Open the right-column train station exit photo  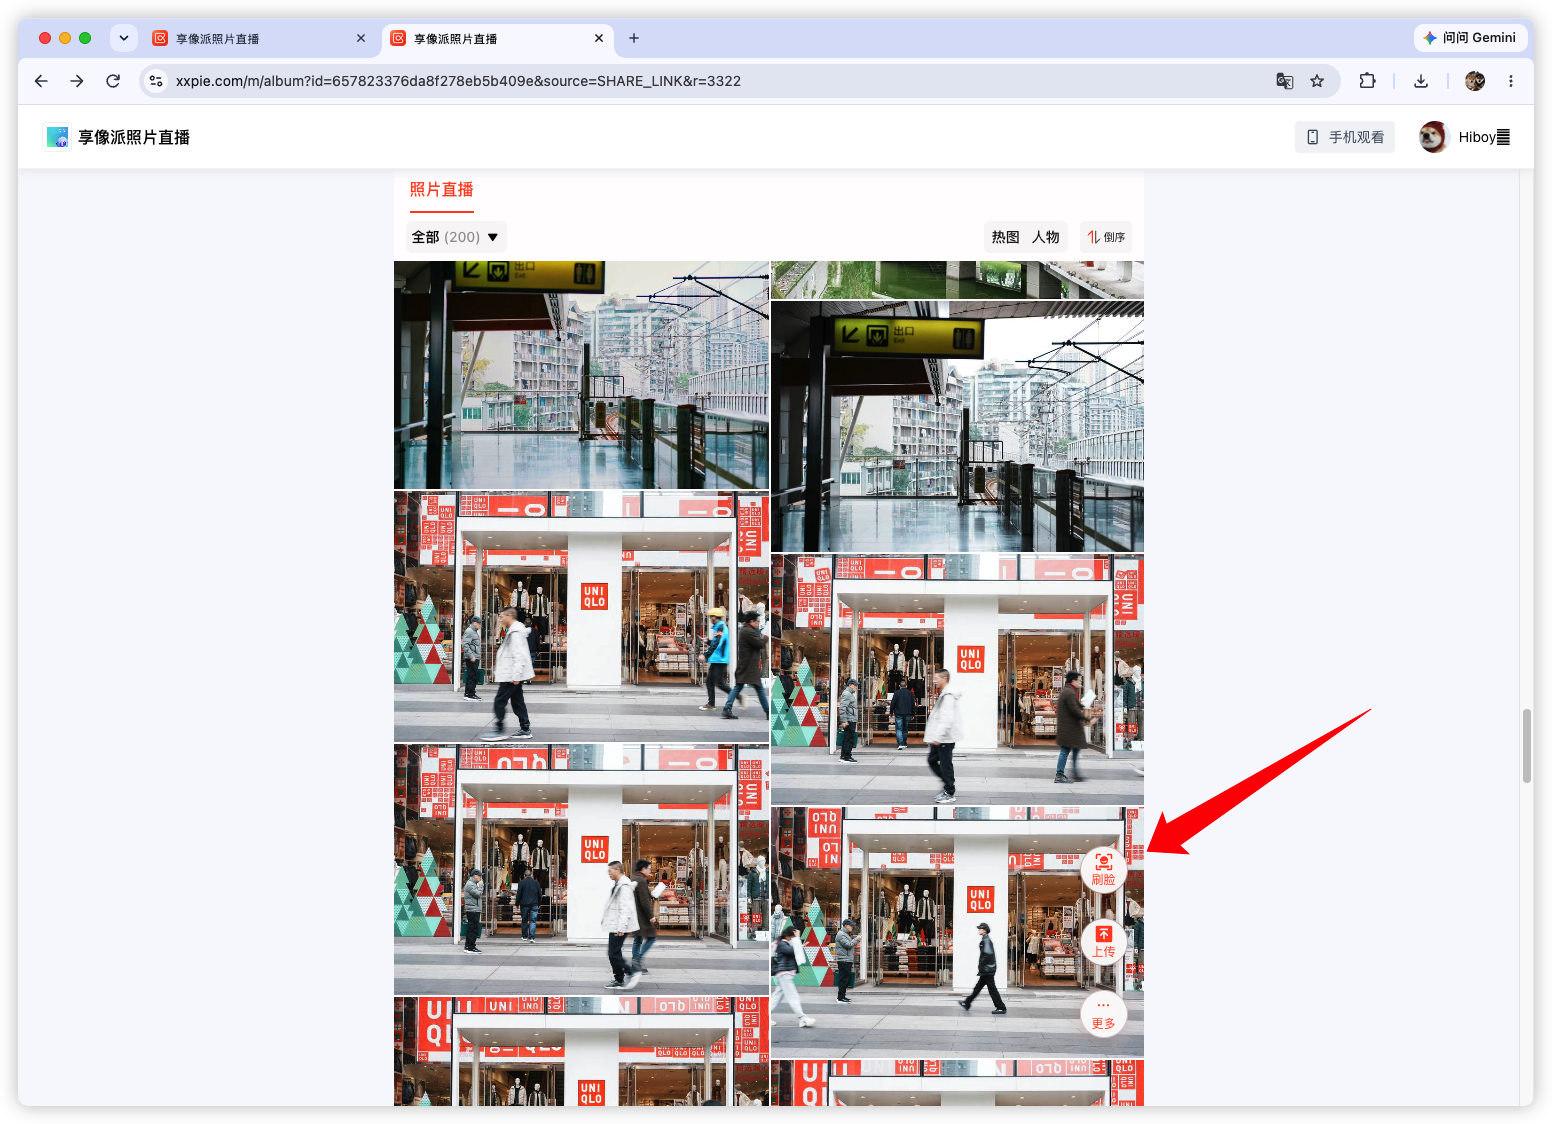(957, 426)
